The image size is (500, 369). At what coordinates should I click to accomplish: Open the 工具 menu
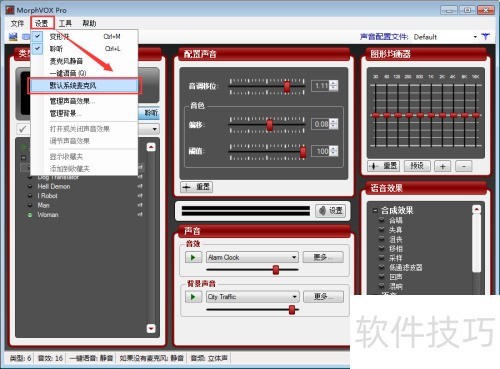[65, 23]
